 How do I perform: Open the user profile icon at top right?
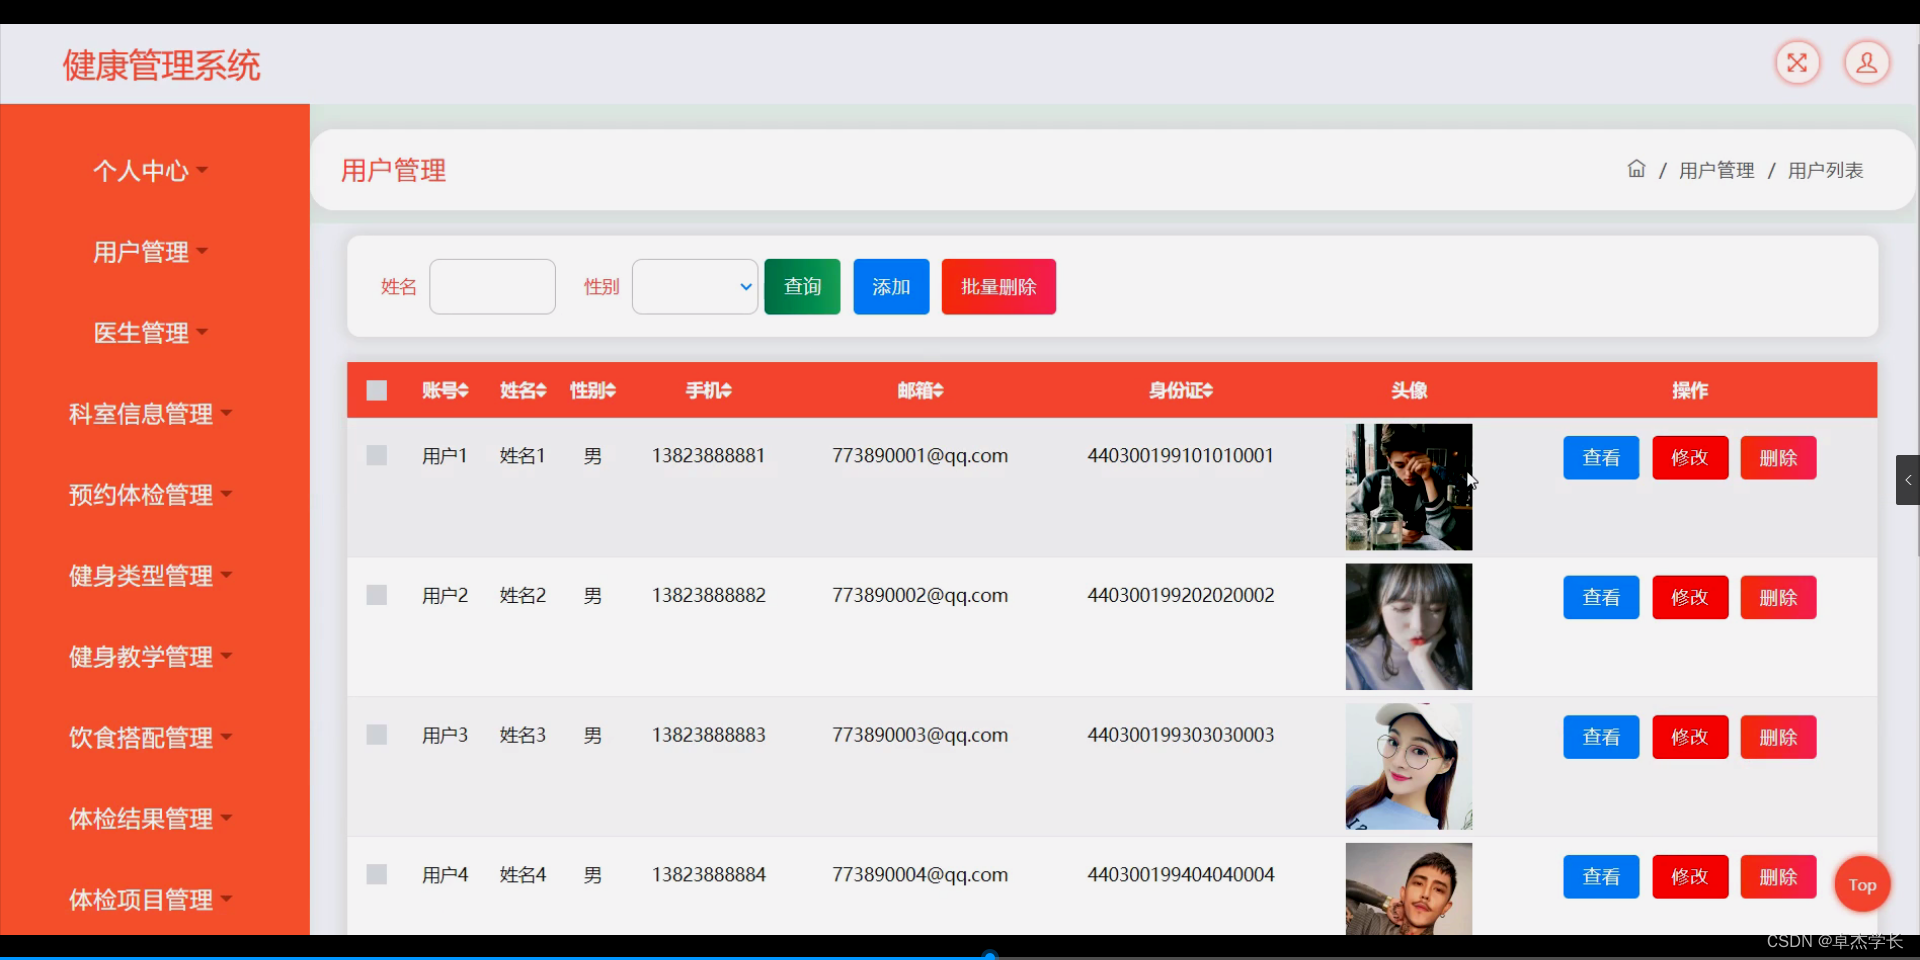click(1866, 62)
